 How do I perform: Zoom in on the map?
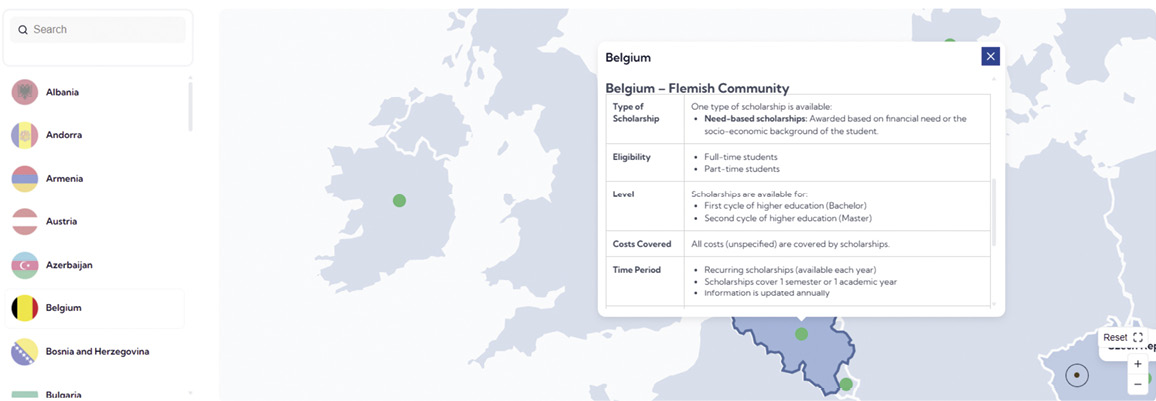(1138, 364)
